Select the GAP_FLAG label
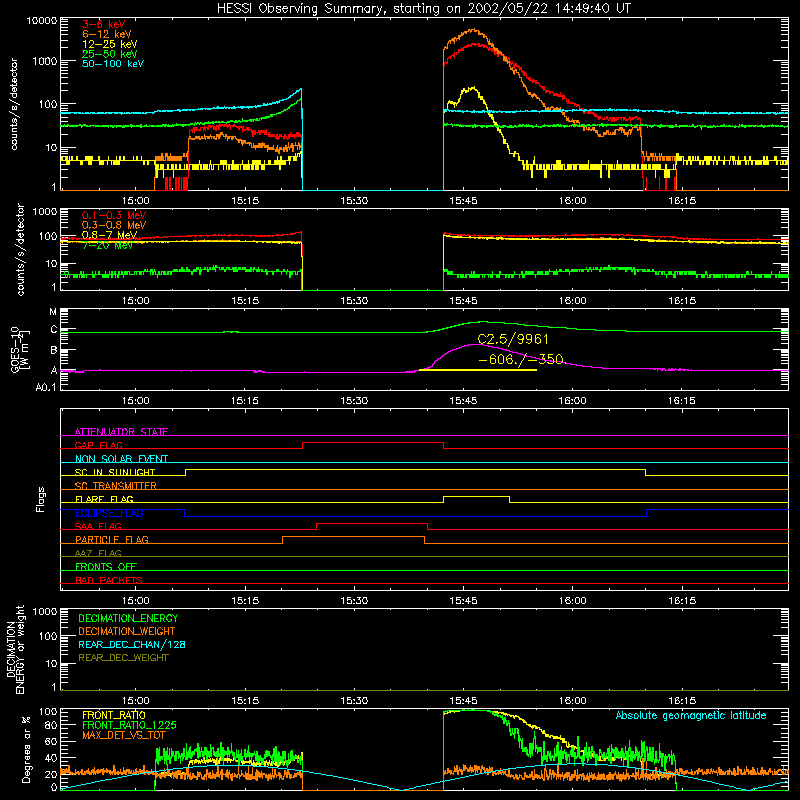 click(x=98, y=445)
